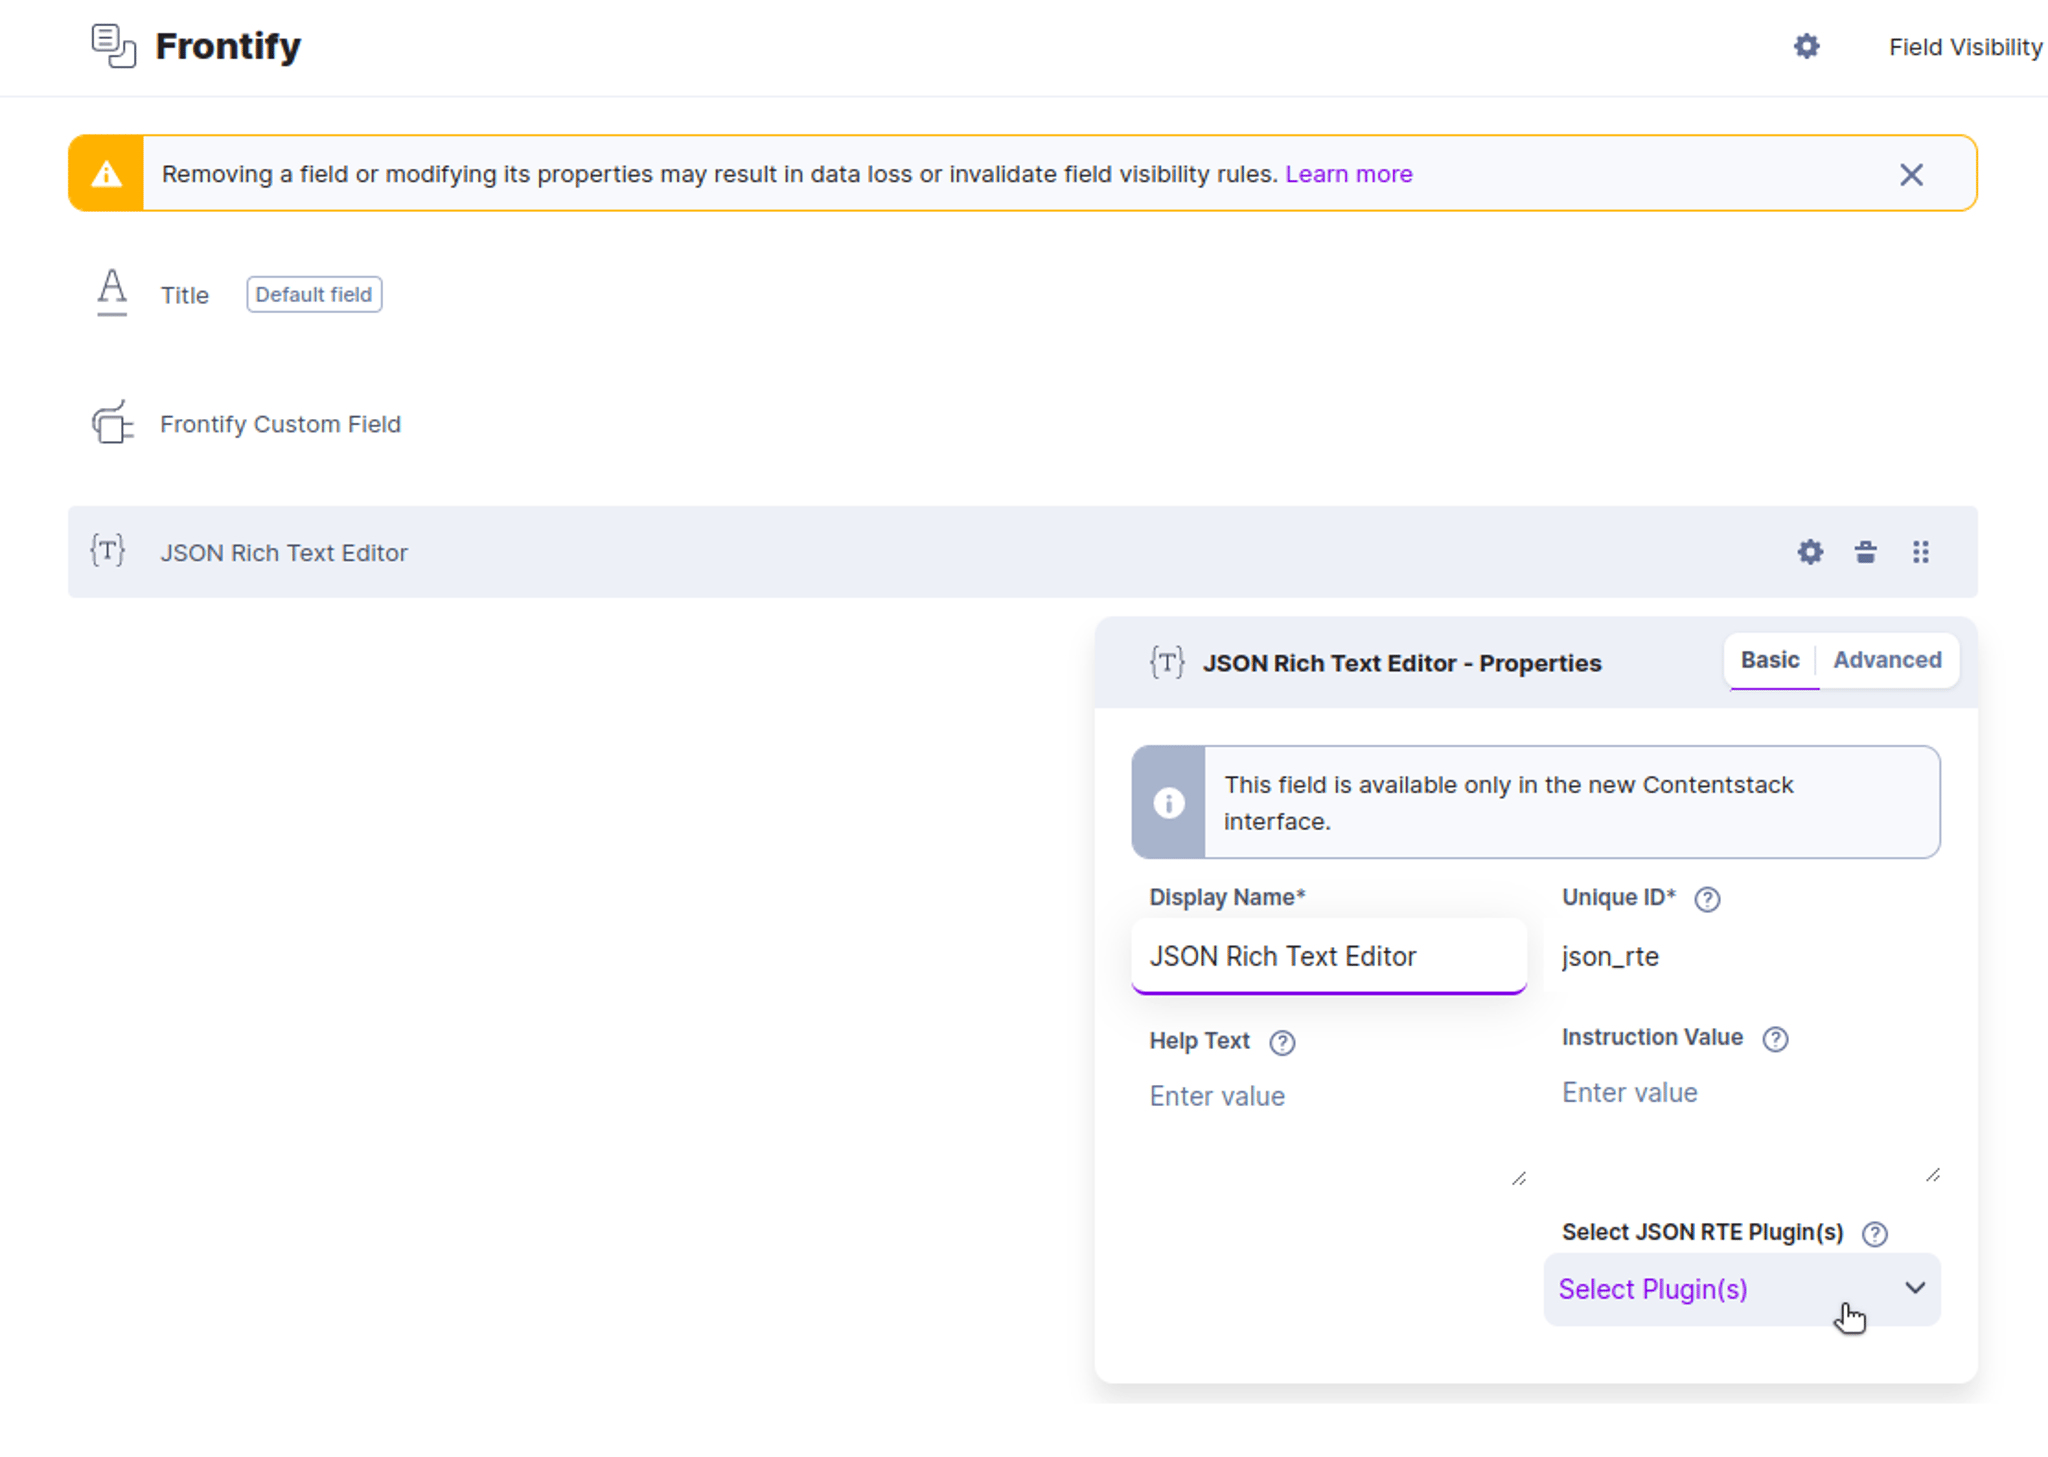This screenshot has width=2048, height=1457.
Task: Select the JSON Rich Text Editor field label
Action: [284, 553]
